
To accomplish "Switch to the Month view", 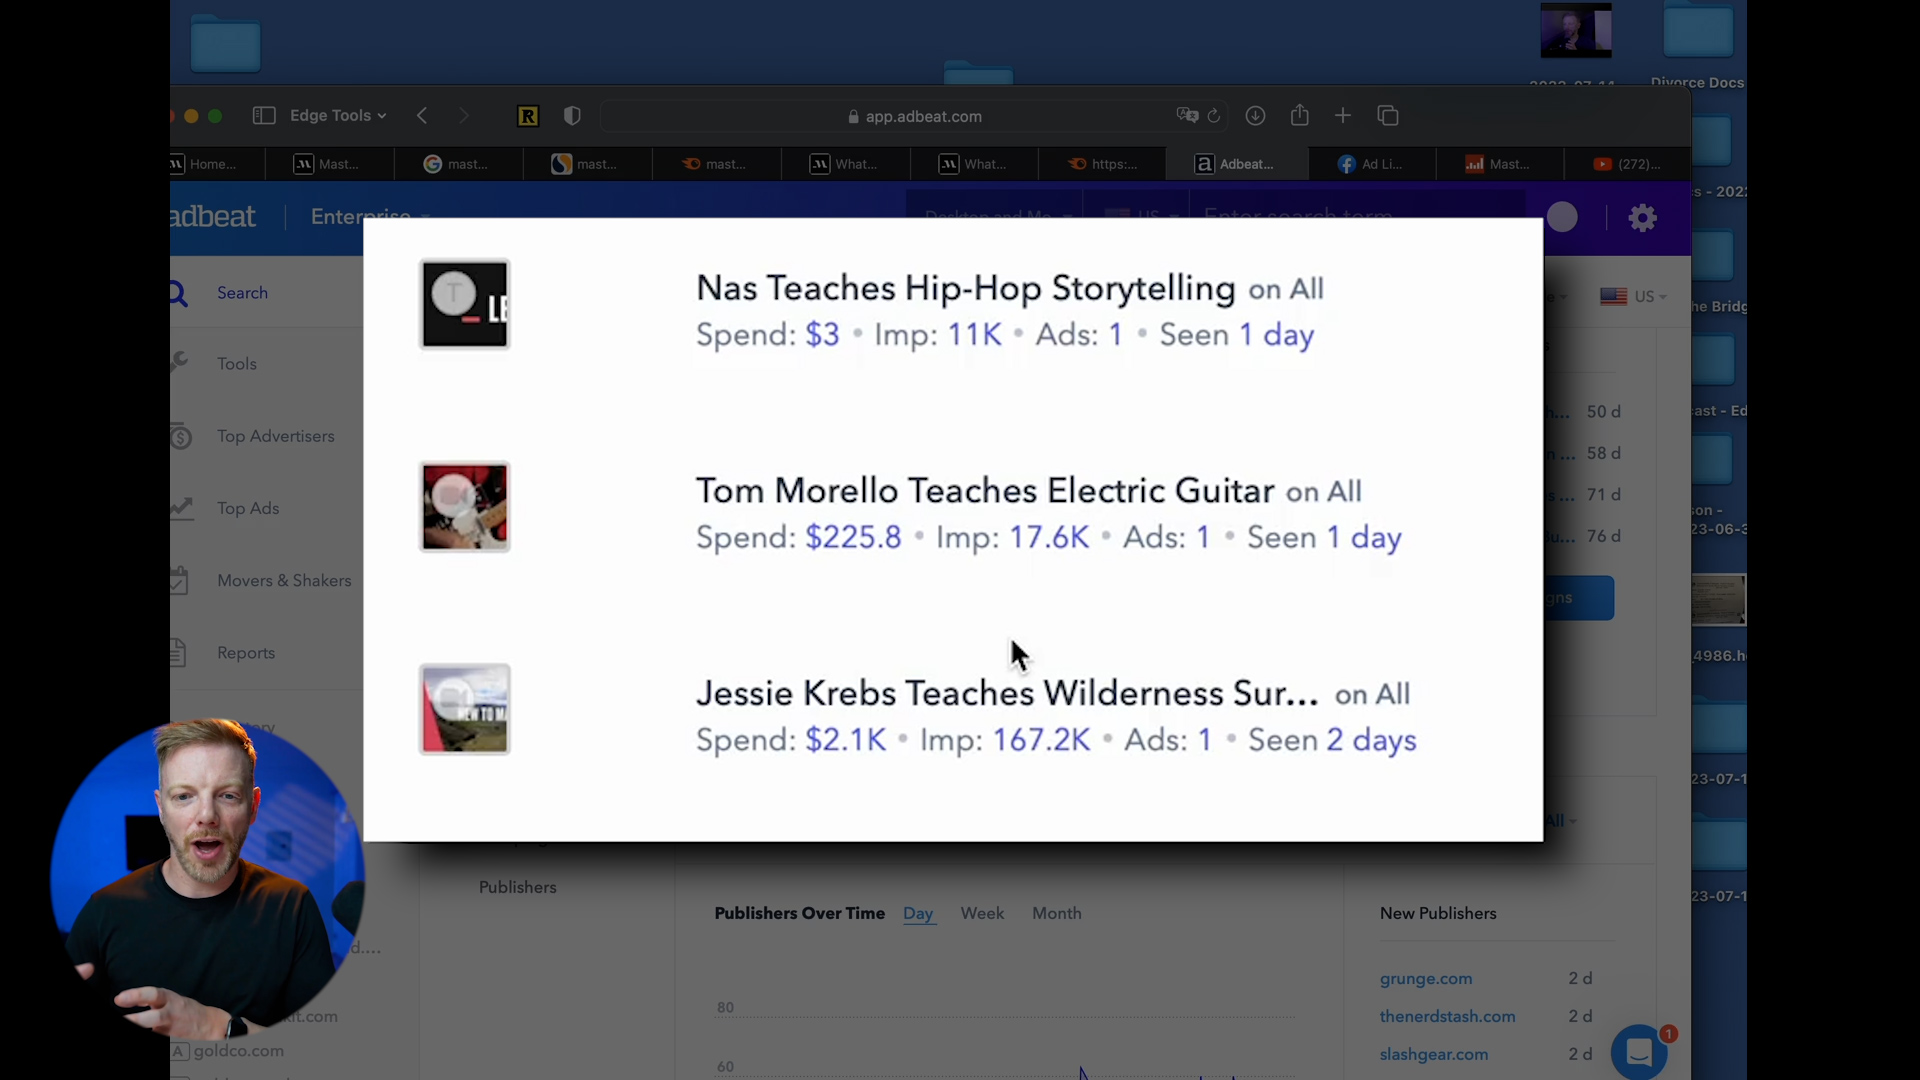I will click(x=1056, y=913).
